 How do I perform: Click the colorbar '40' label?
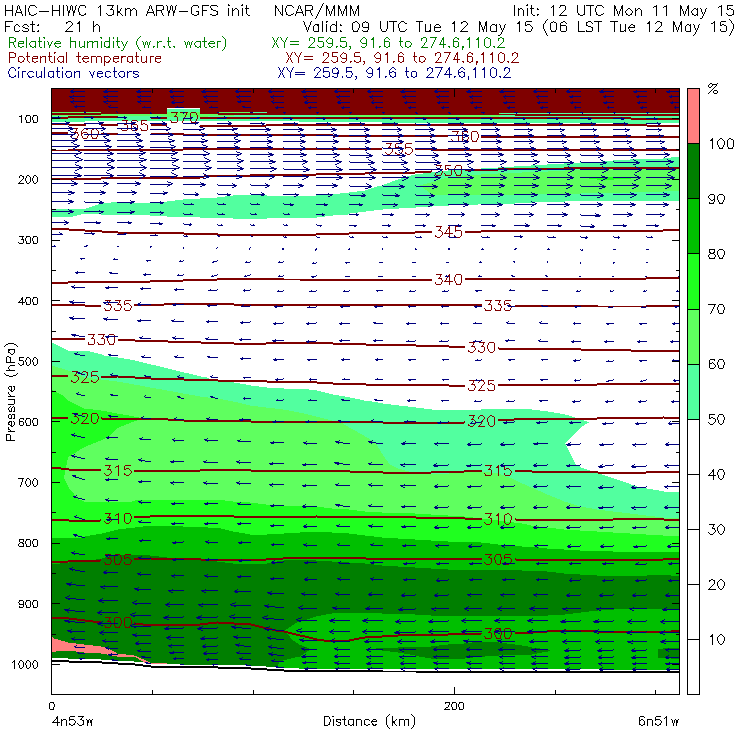point(716,474)
